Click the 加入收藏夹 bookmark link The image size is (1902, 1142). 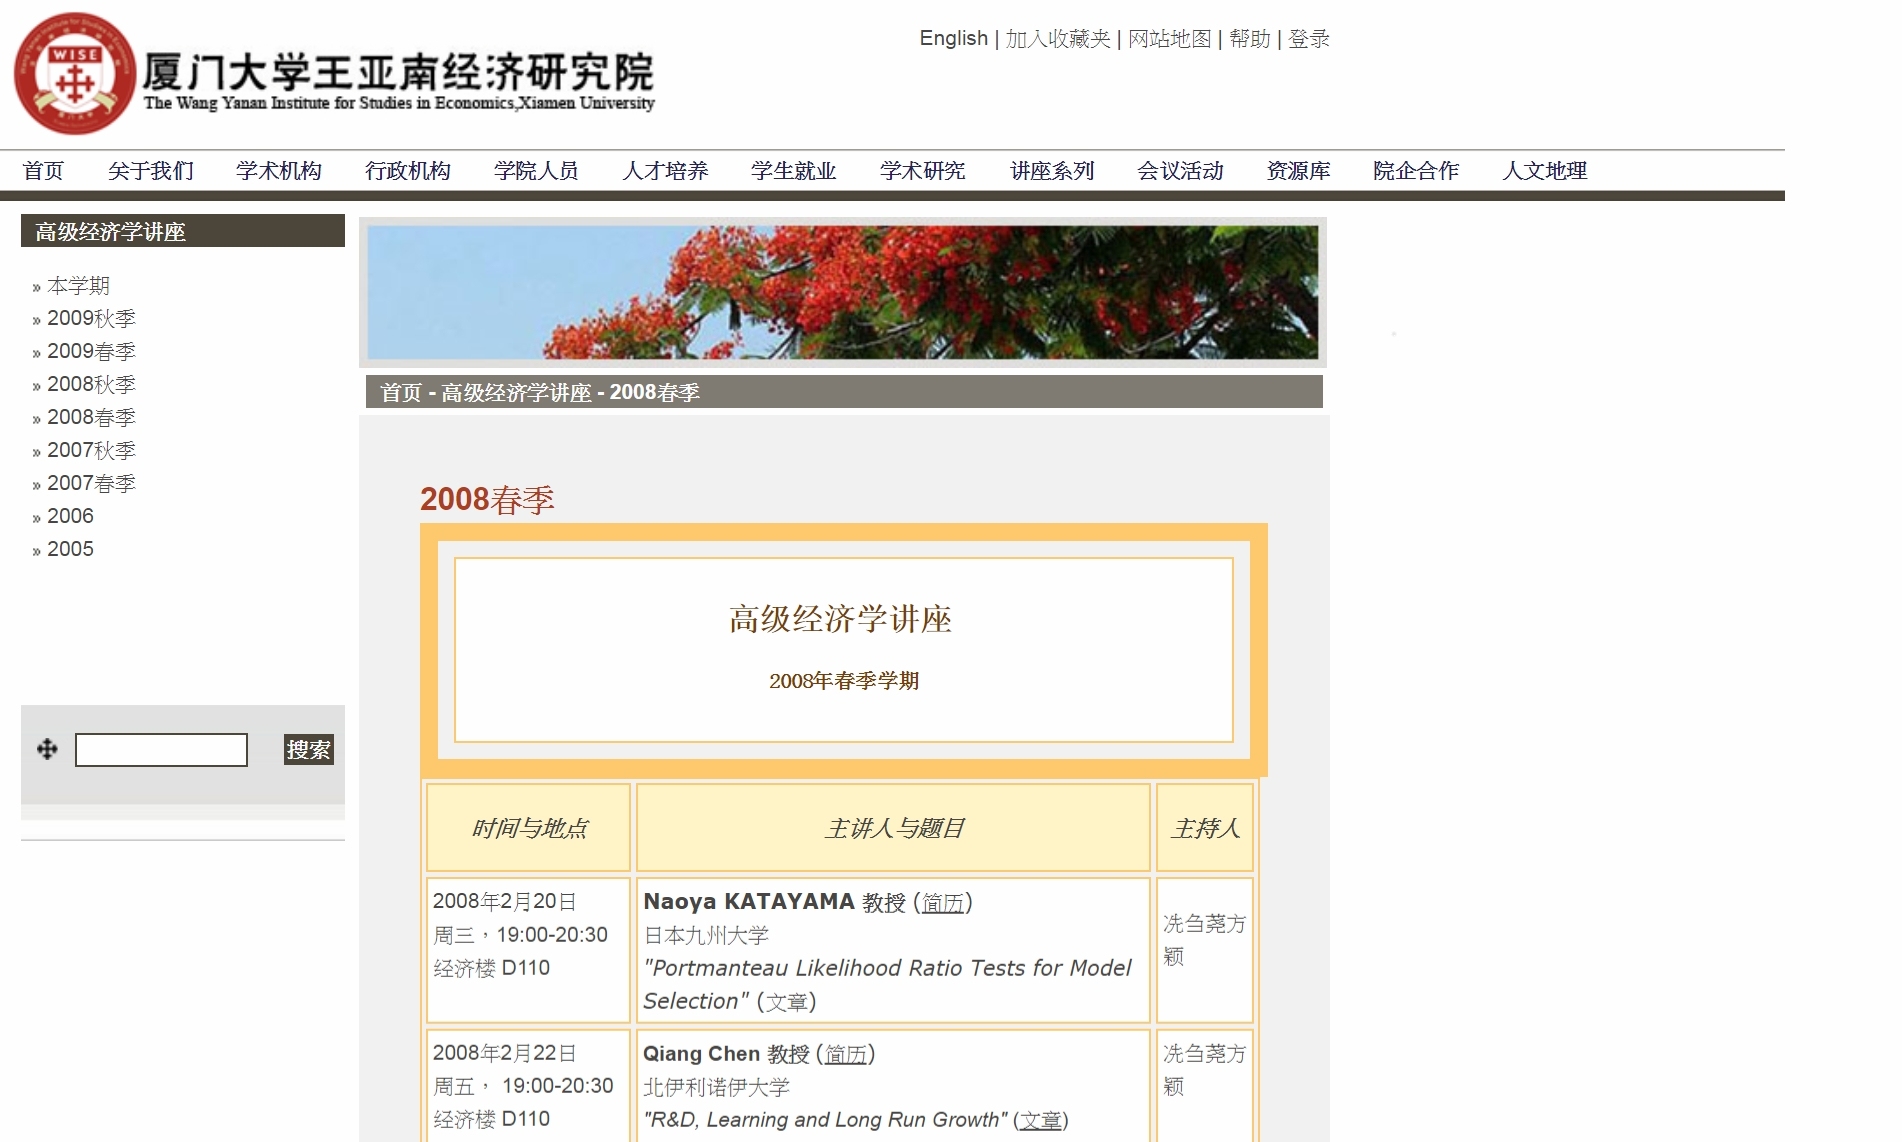[x=1058, y=39]
